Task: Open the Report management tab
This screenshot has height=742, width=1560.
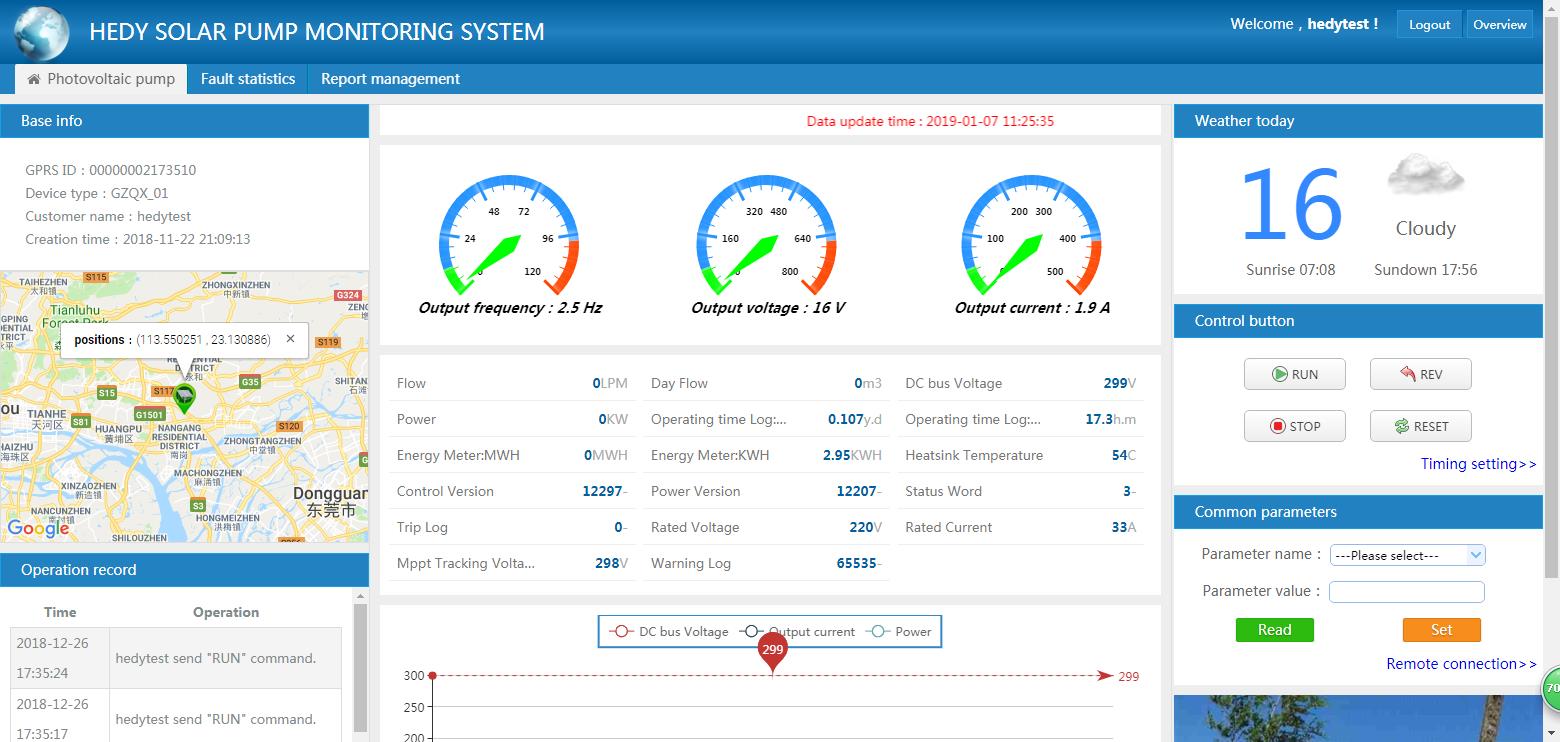Action: (x=390, y=79)
